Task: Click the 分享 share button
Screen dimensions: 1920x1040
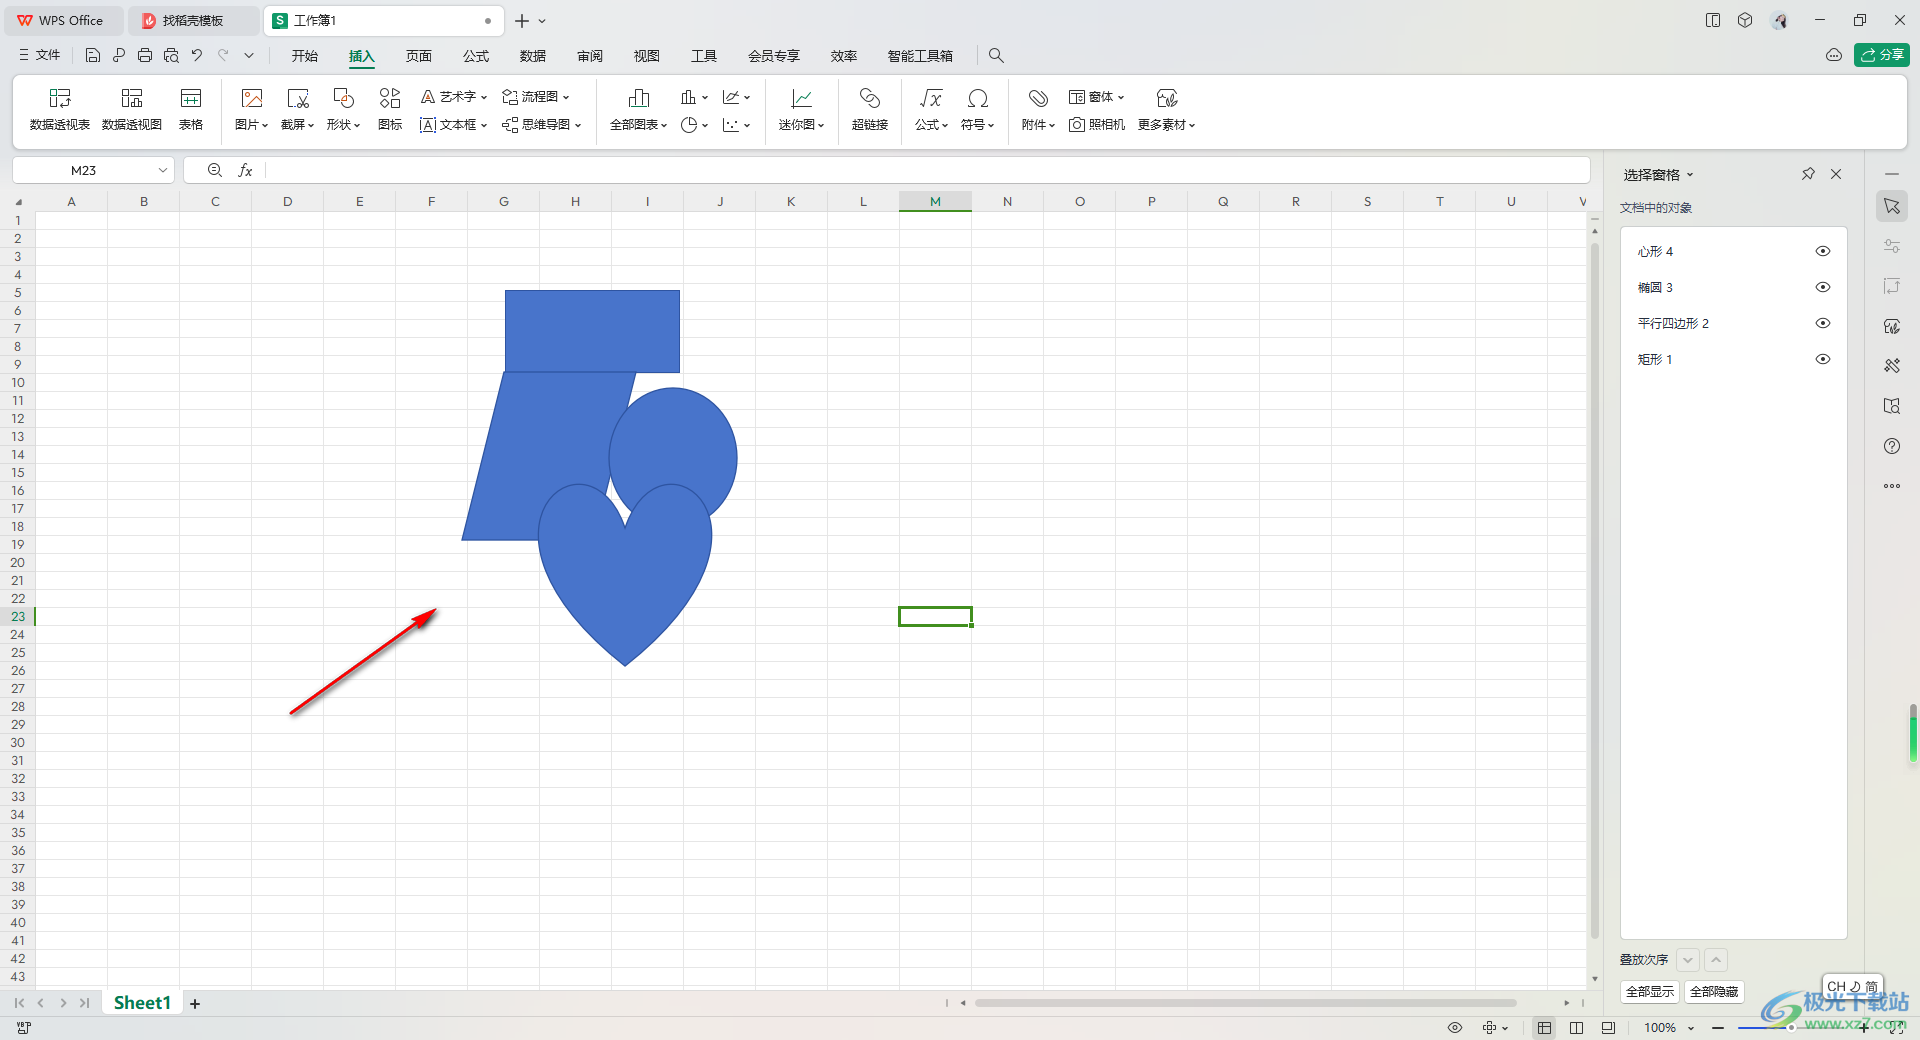Action: click(x=1882, y=55)
